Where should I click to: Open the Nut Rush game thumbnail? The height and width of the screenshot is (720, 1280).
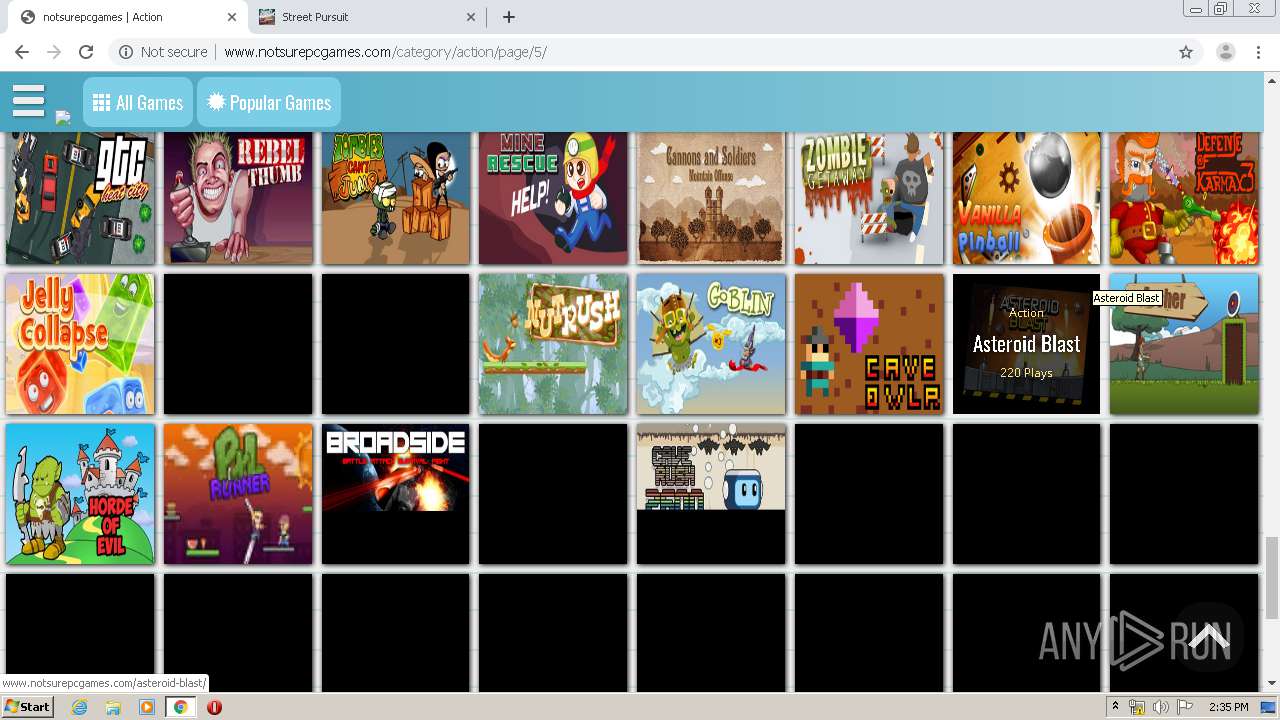pyautogui.click(x=553, y=344)
